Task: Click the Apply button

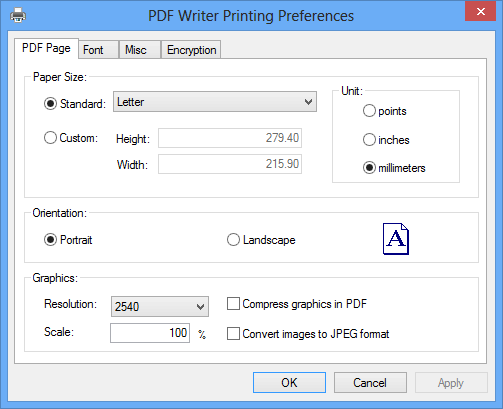Action: pos(451,383)
